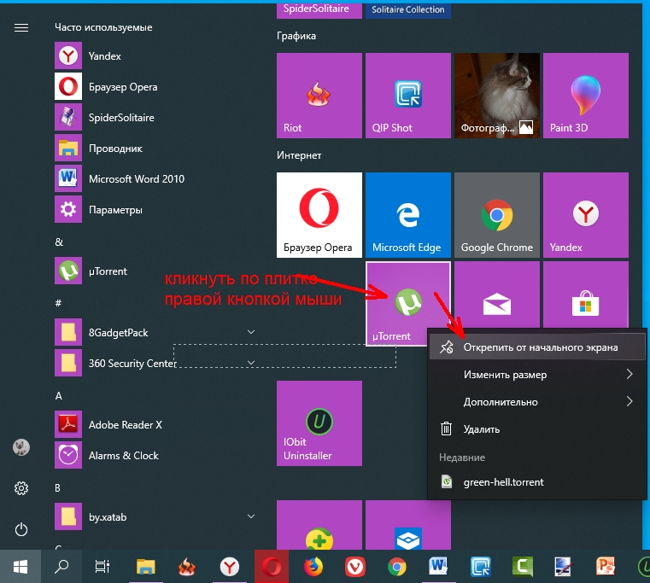Open the Изменить размер submenu
Image resolution: width=650 pixels, height=583 pixels.
click(536, 374)
